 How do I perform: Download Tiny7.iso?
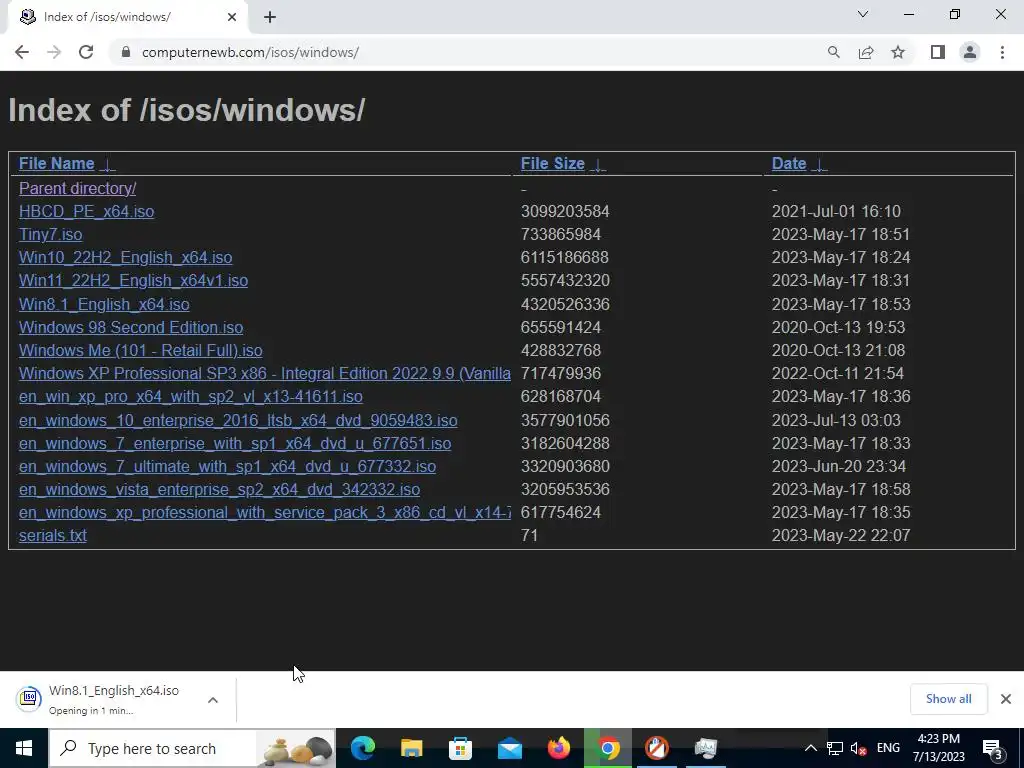[x=50, y=234]
